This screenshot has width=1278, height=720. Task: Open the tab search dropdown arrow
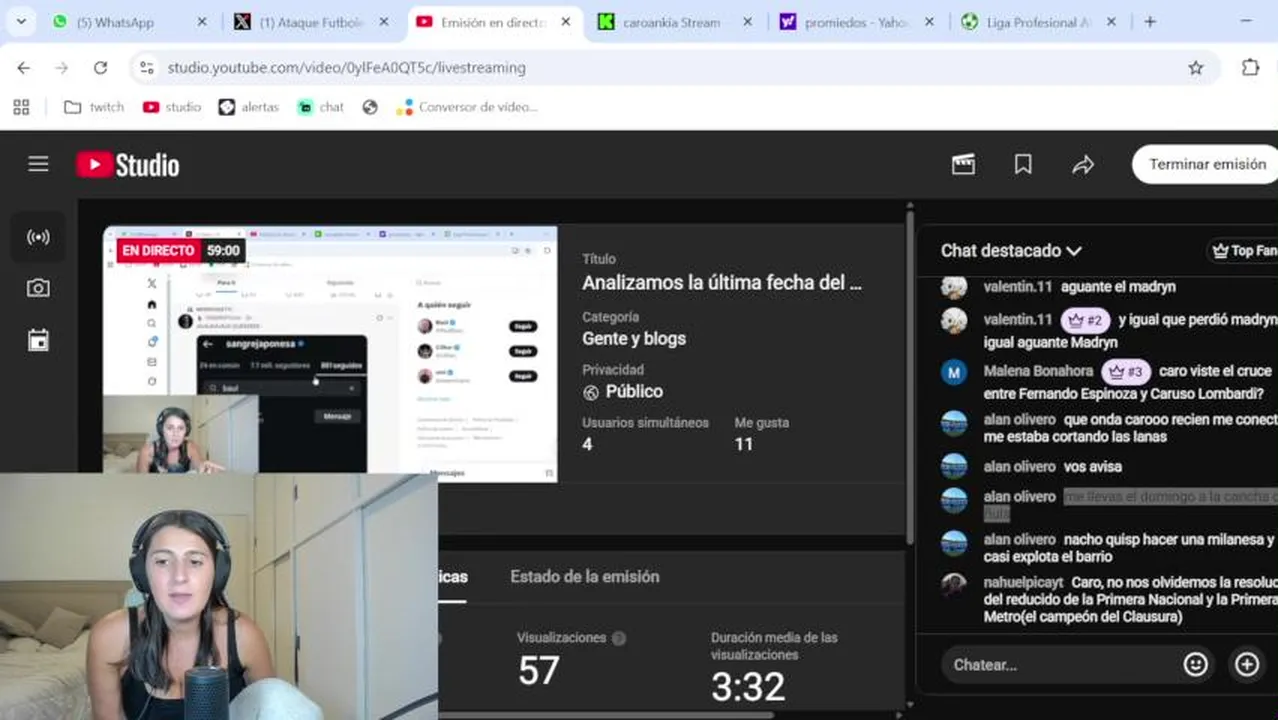(21, 22)
